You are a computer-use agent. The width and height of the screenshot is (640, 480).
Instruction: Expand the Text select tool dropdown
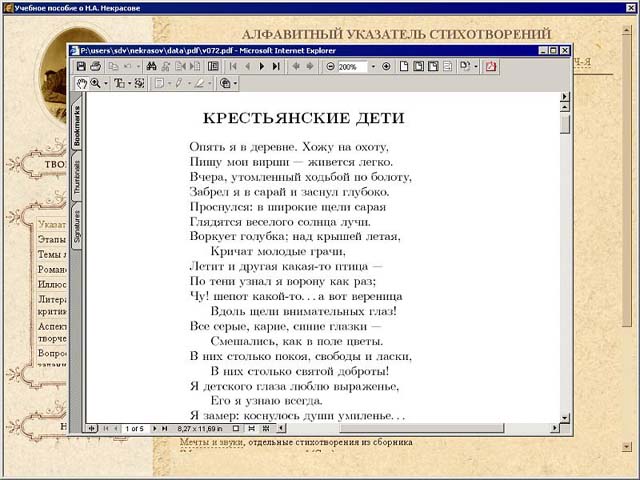128,84
